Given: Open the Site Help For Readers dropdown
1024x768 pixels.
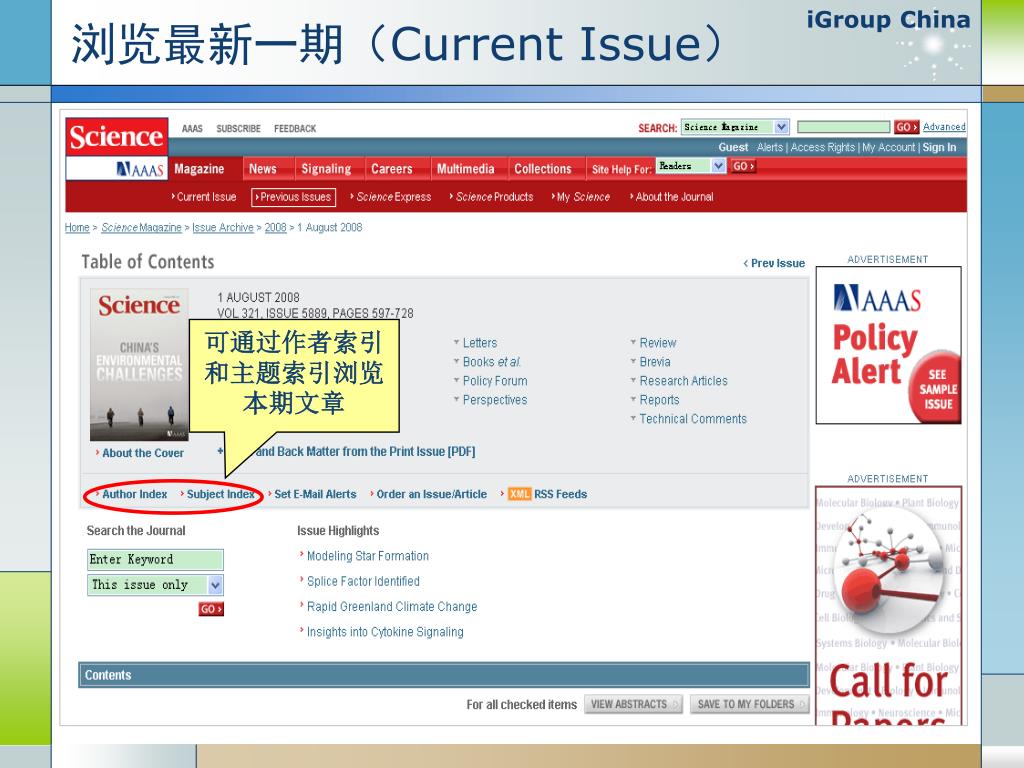Looking at the screenshot, I should [690, 166].
